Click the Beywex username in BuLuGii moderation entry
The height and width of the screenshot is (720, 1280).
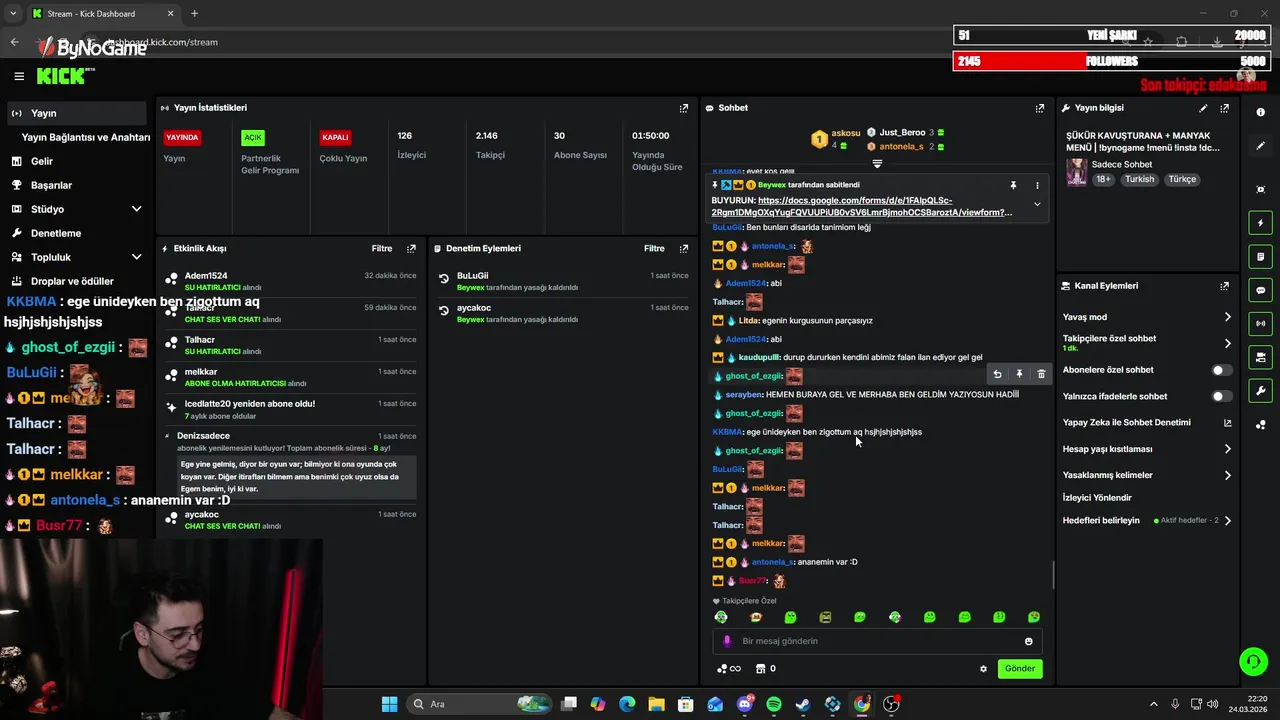coord(470,287)
